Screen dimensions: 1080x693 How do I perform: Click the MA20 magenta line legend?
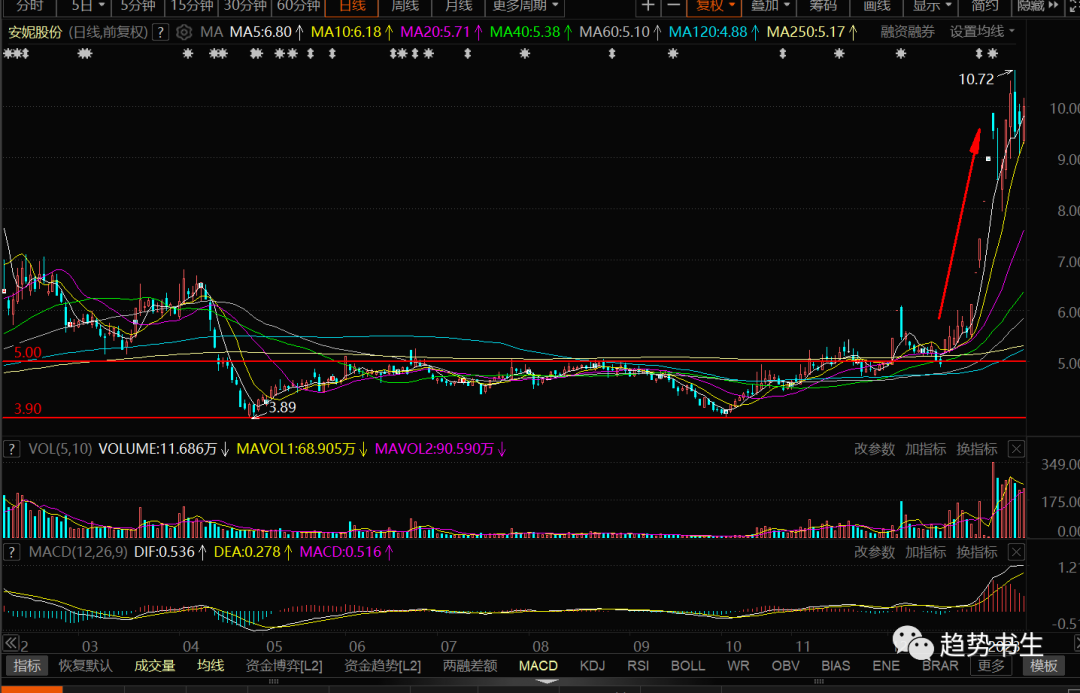coord(442,31)
